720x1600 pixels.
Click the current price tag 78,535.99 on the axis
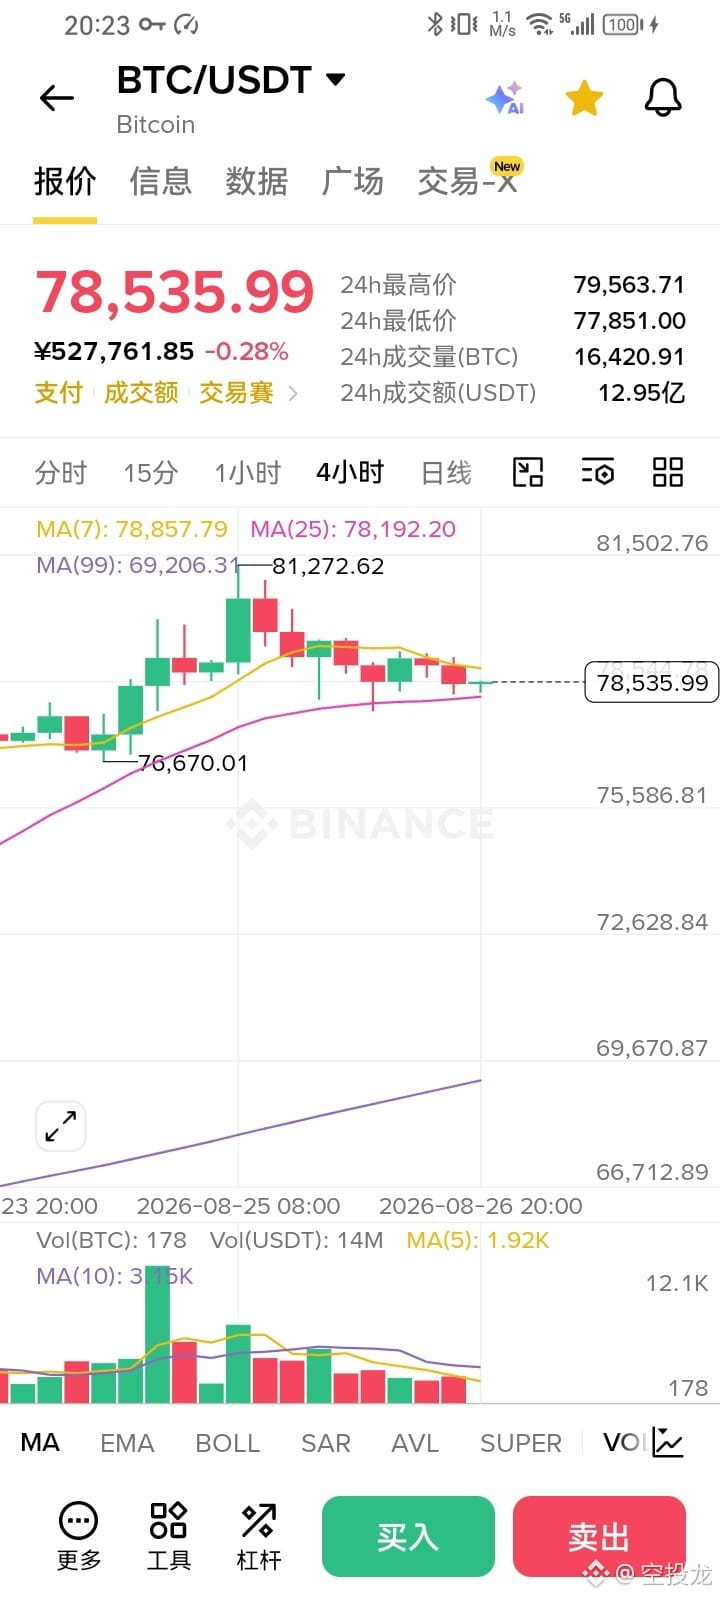651,683
